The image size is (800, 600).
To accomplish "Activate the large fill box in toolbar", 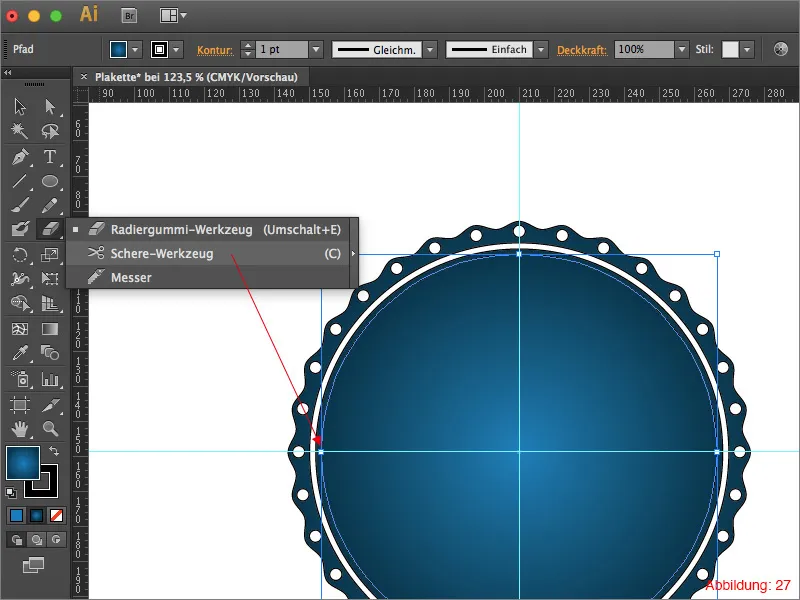I will click(22, 463).
